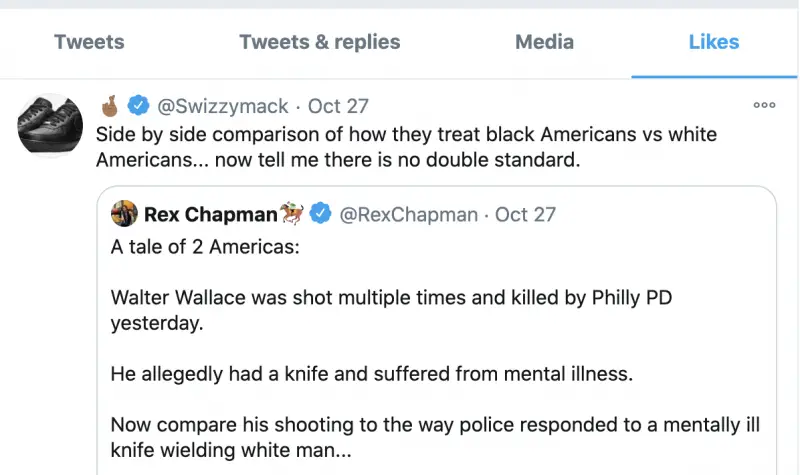
Task: Switch to the Tweets tab
Action: coord(89,42)
